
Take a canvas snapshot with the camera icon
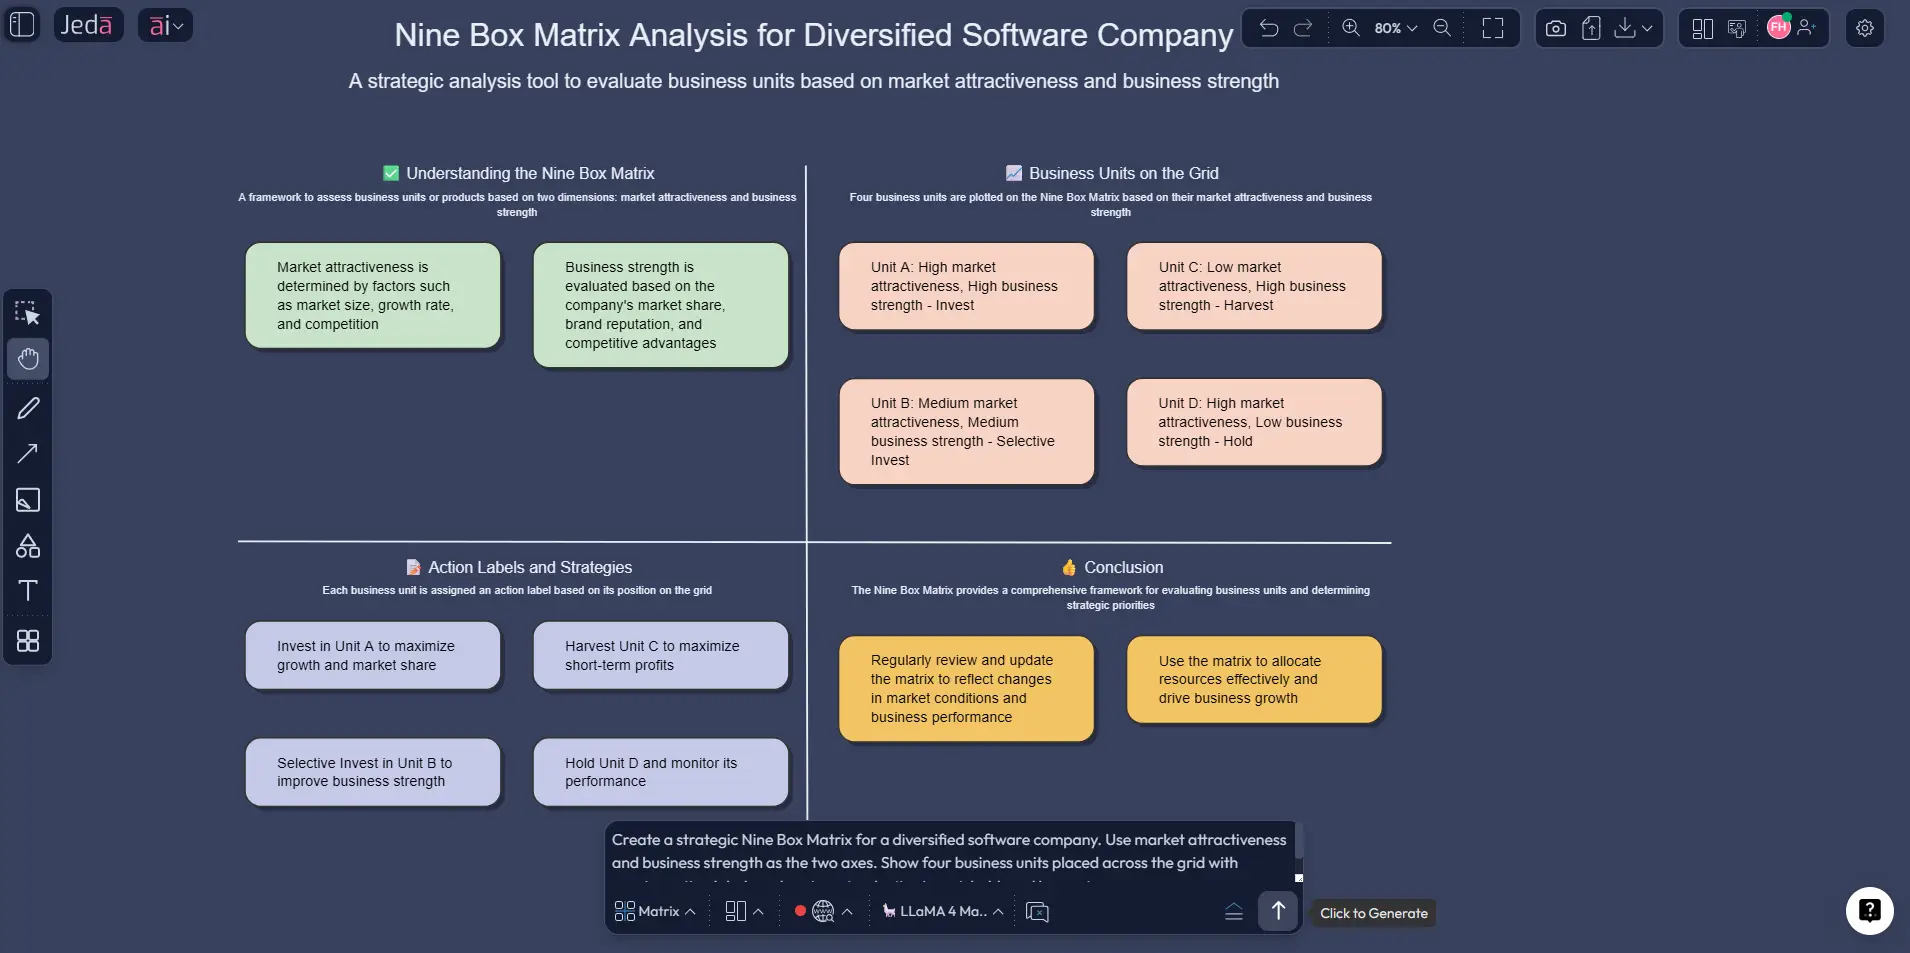[x=1555, y=27]
